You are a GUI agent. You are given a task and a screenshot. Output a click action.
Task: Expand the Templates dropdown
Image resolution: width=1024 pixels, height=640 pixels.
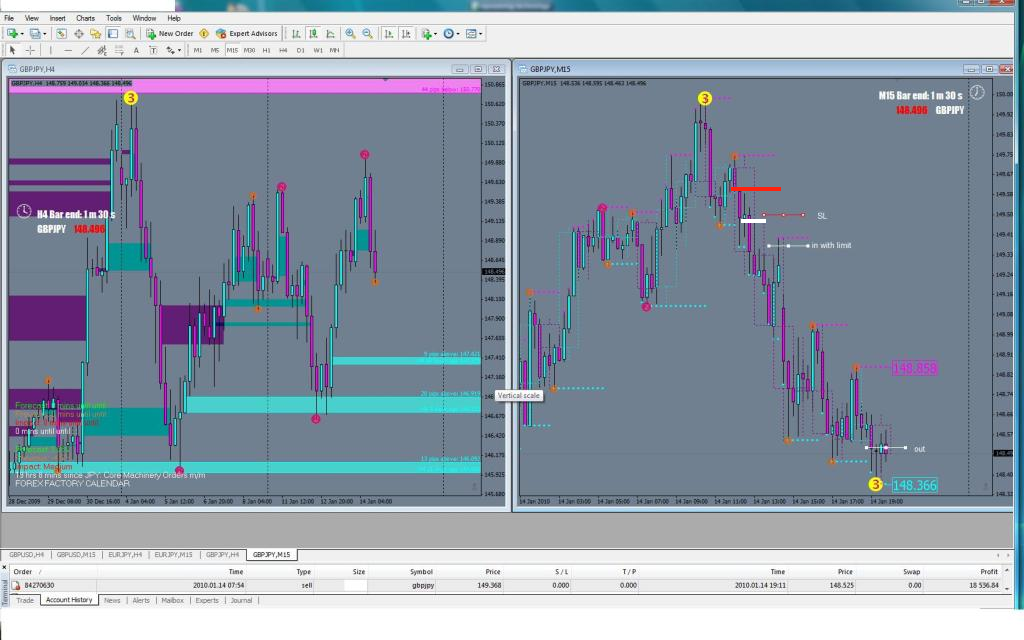[481, 33]
